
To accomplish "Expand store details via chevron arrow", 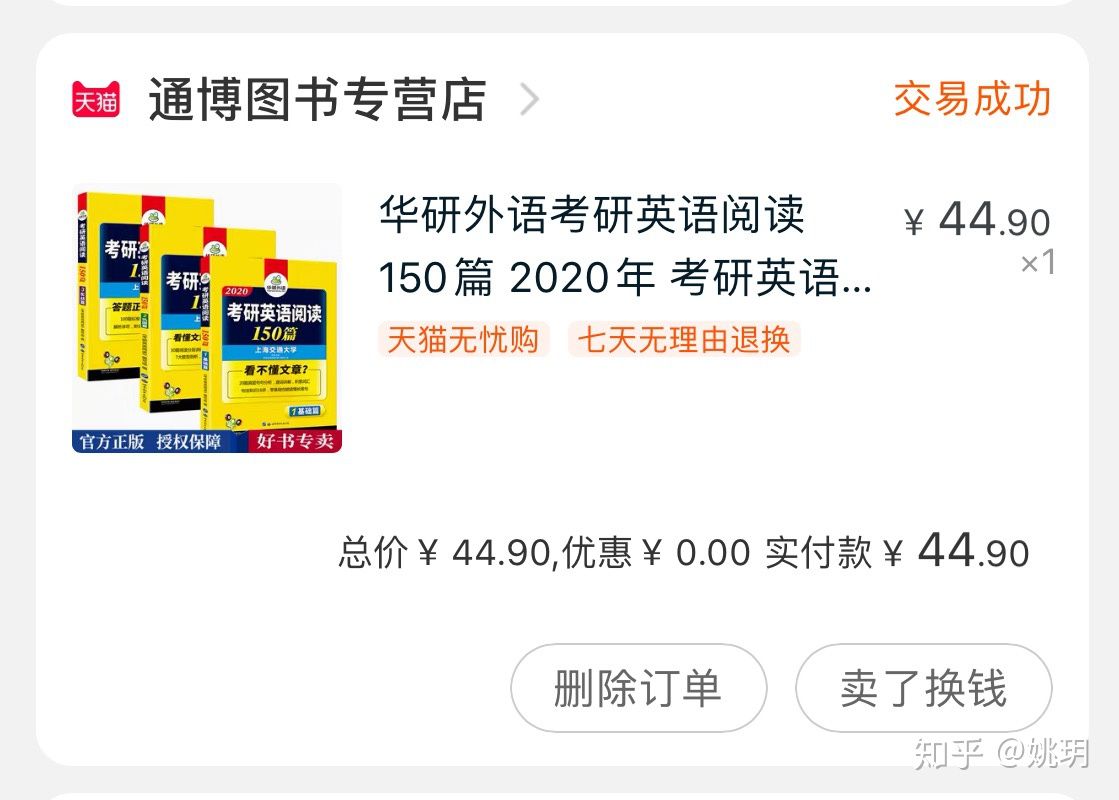I will coord(529,100).
